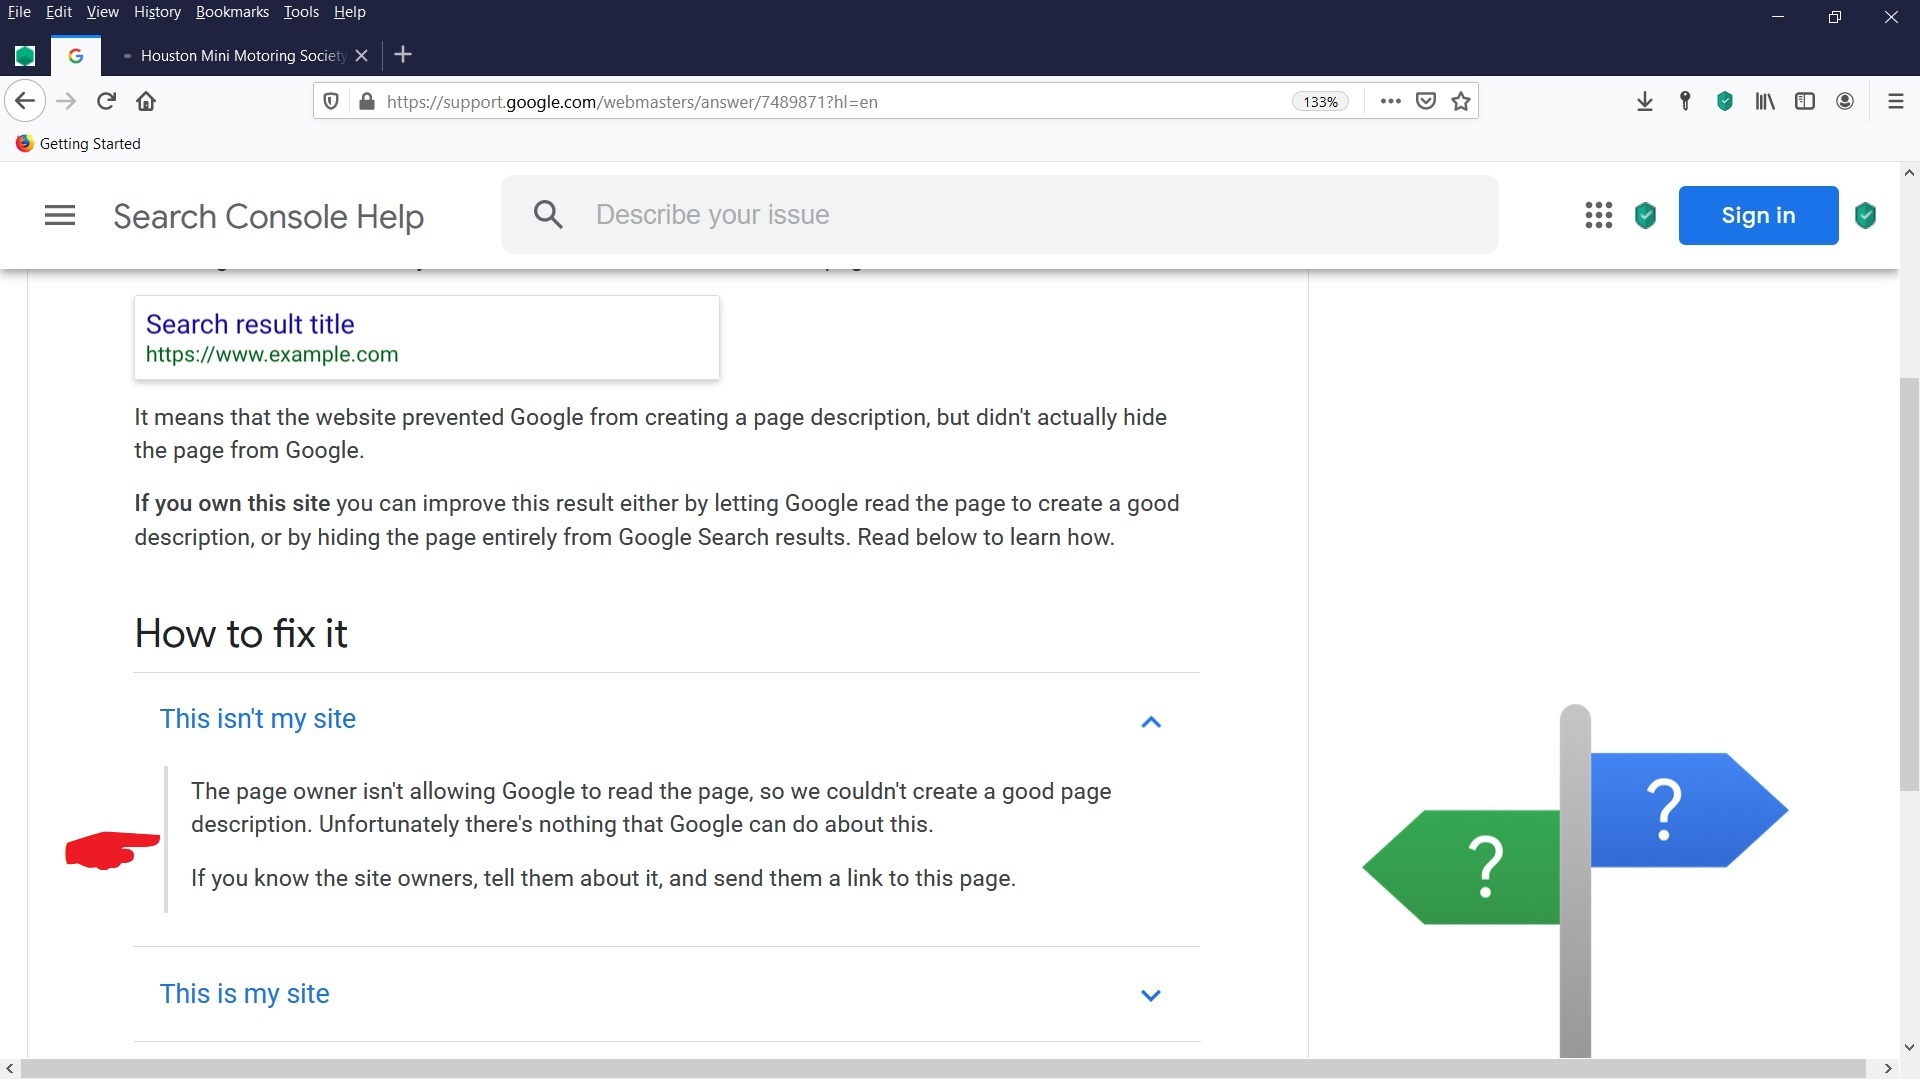Open the green shield extension in toolbar
The height and width of the screenshot is (1080, 1920).
(1725, 101)
